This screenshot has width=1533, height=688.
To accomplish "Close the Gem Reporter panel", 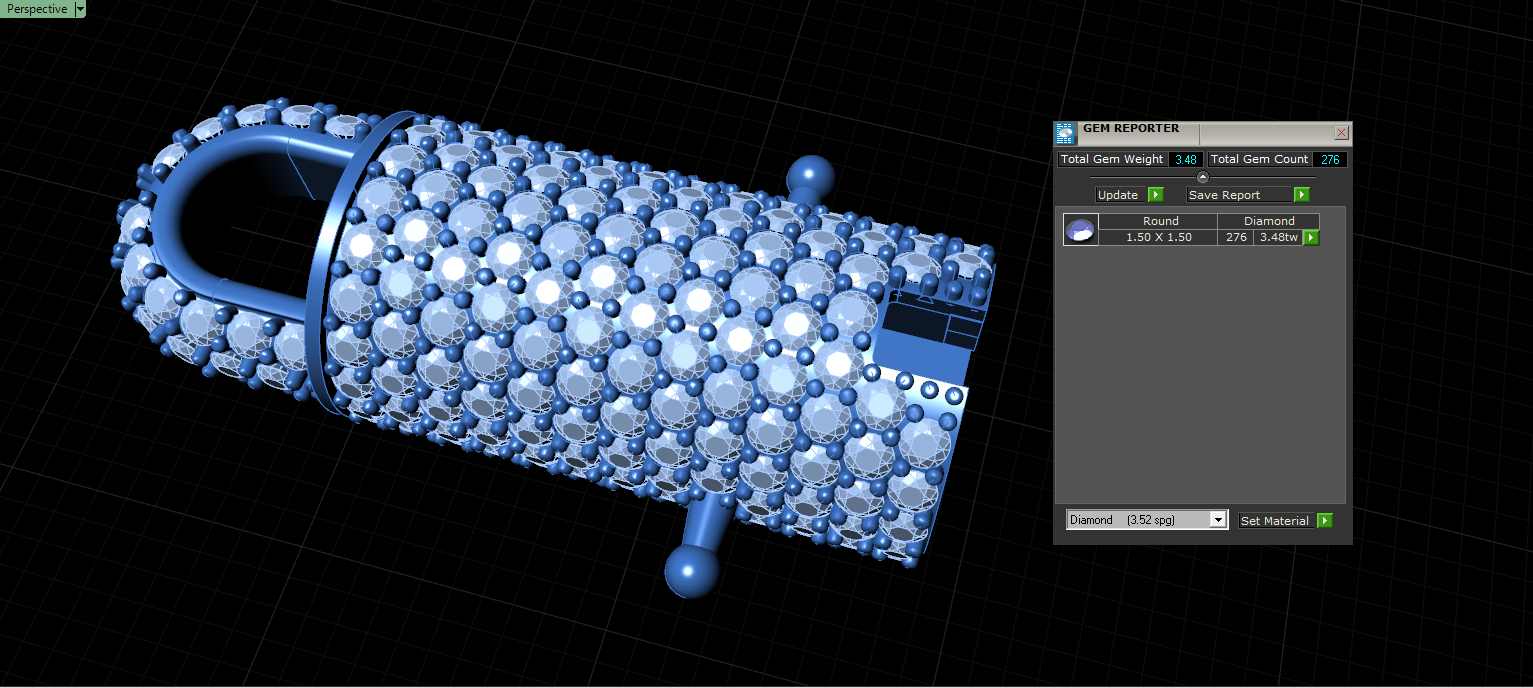I will 1341,133.
